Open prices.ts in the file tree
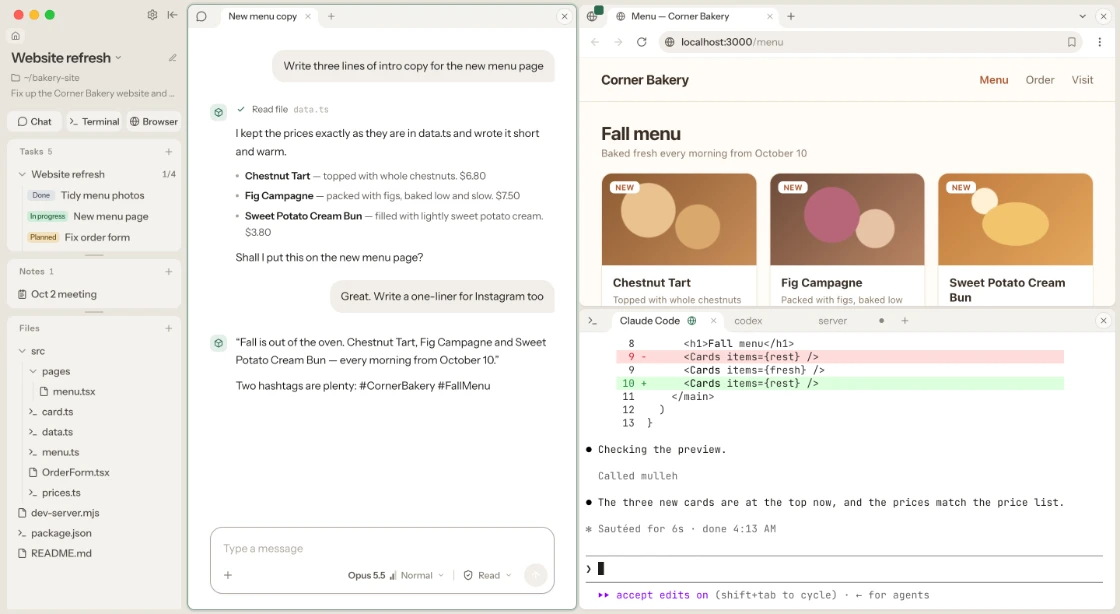The width and height of the screenshot is (1120, 614). click(x=61, y=493)
